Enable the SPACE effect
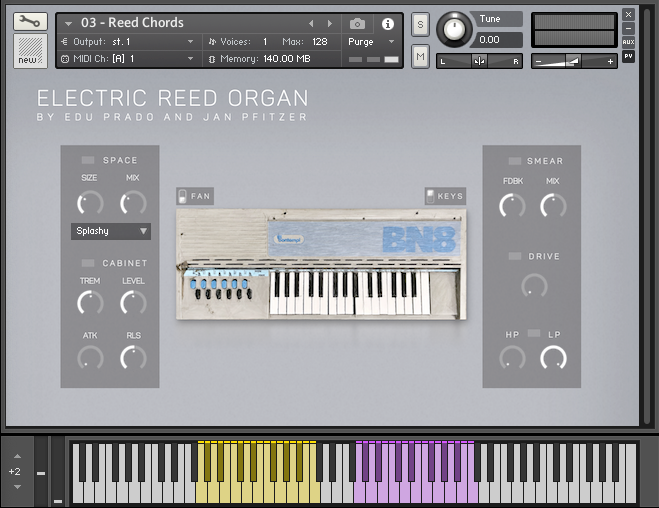659x508 pixels. (88, 160)
